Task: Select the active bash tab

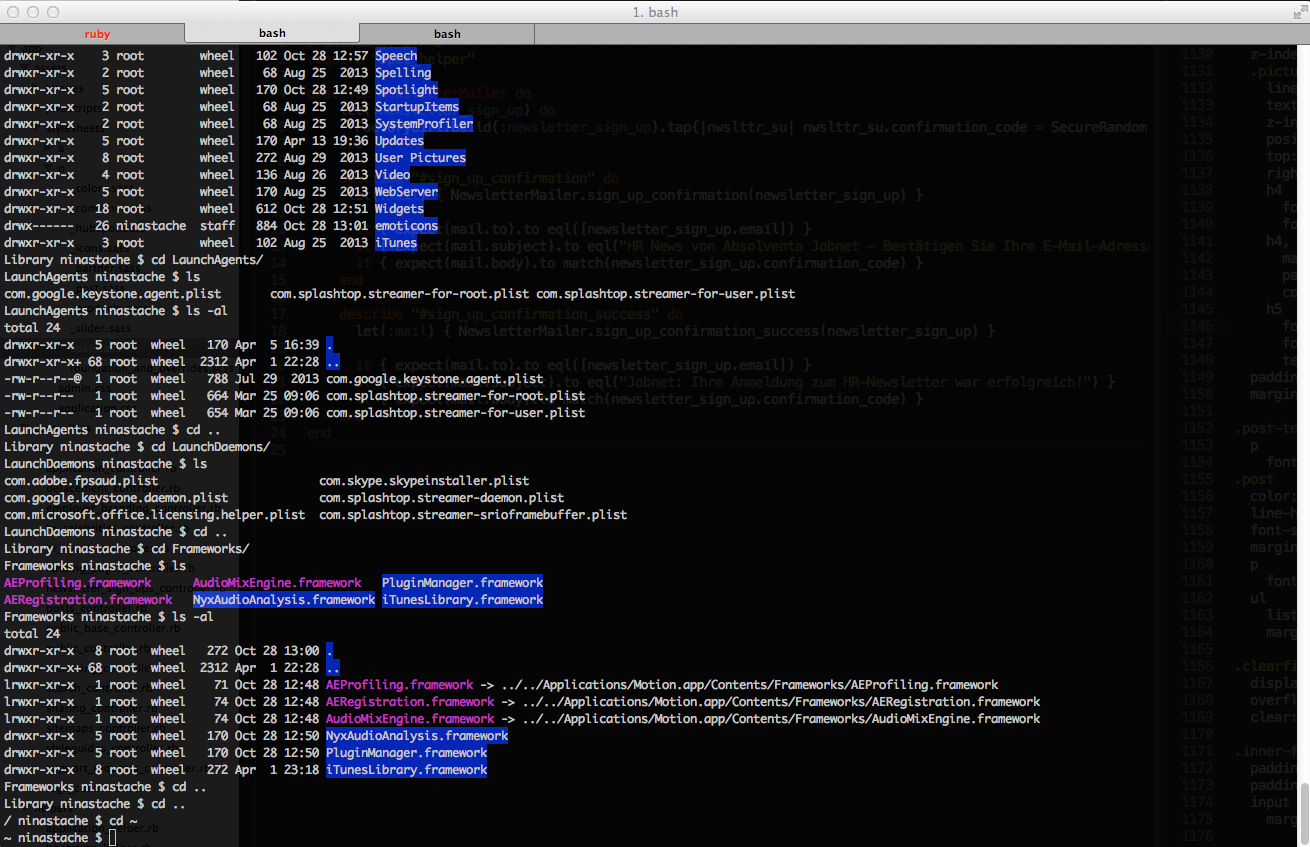Action: pyautogui.click(x=272, y=34)
